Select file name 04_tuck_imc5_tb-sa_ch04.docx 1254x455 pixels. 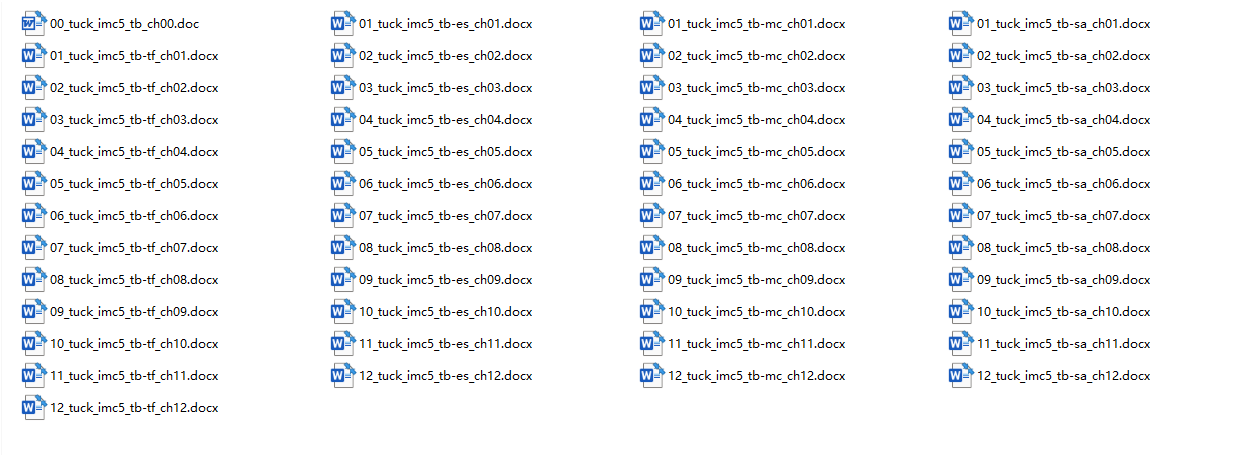pos(1064,120)
